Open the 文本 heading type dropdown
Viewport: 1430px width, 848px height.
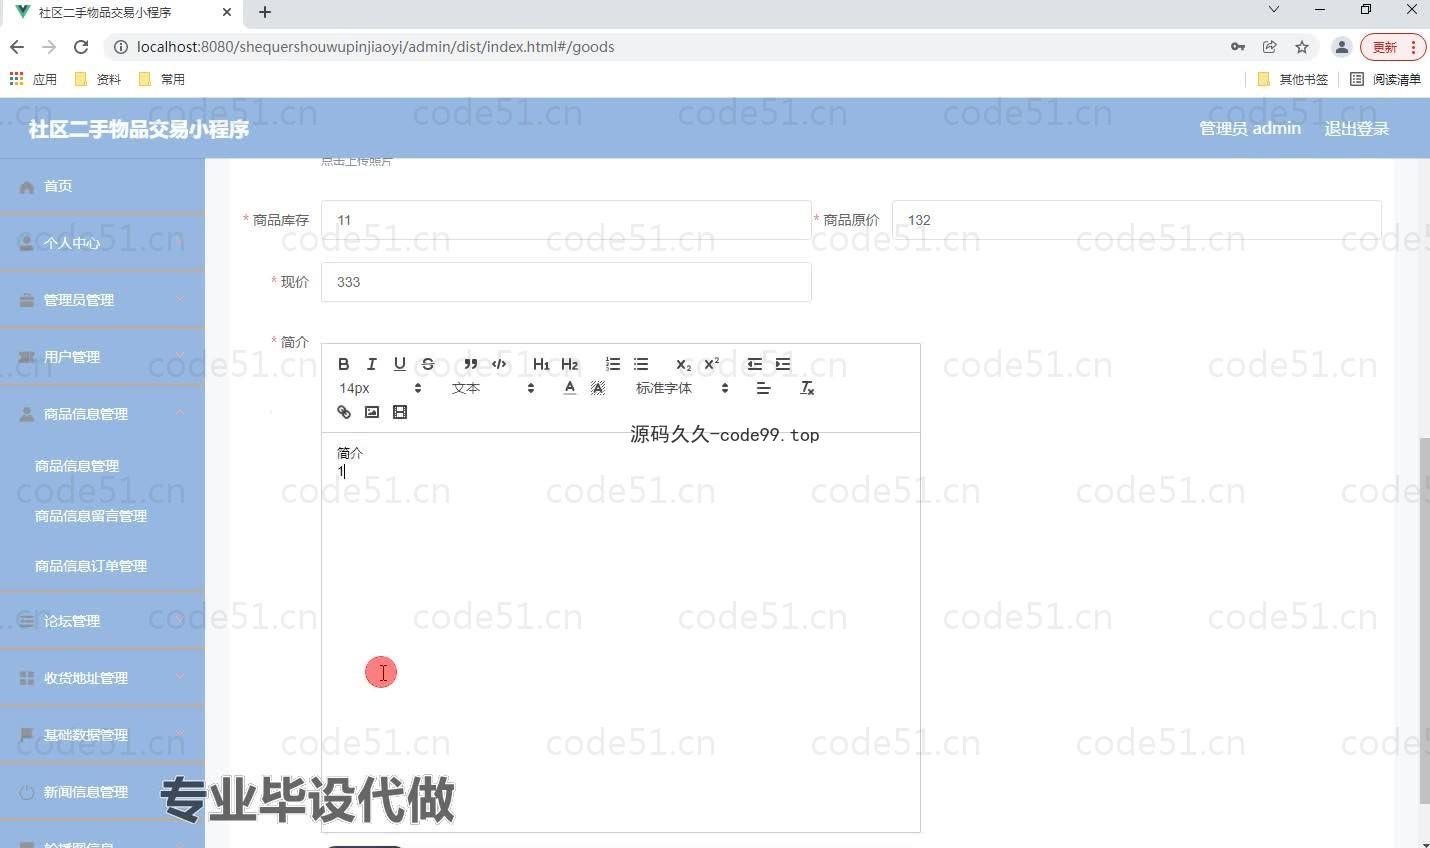493,388
